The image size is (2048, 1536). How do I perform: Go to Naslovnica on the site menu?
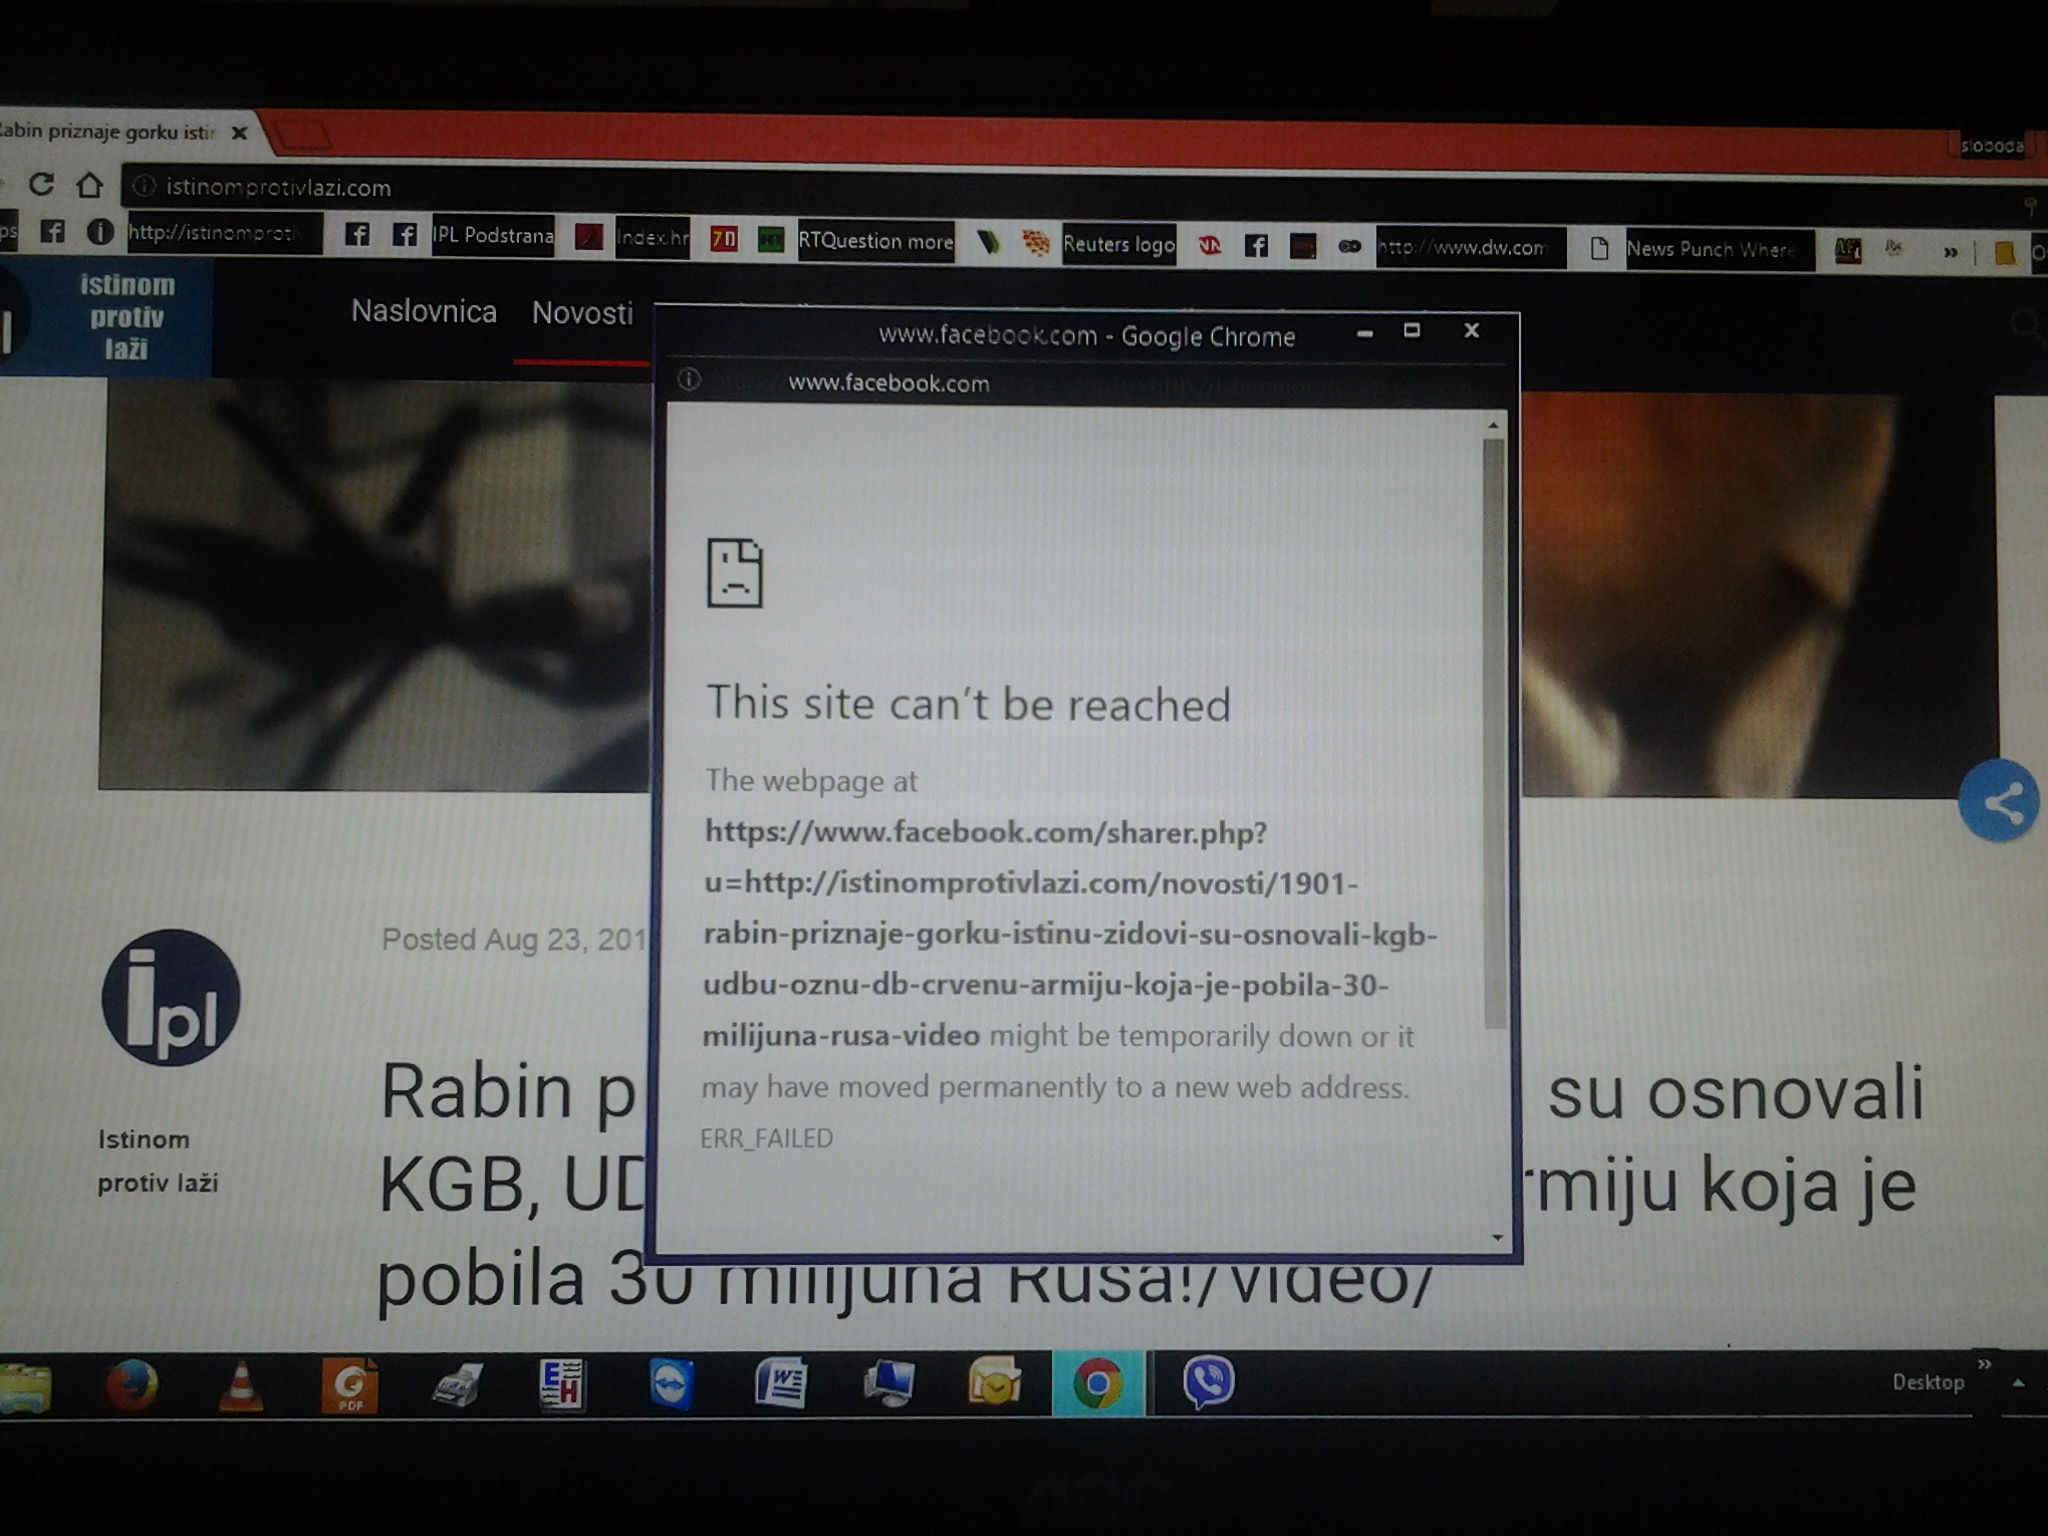(424, 311)
